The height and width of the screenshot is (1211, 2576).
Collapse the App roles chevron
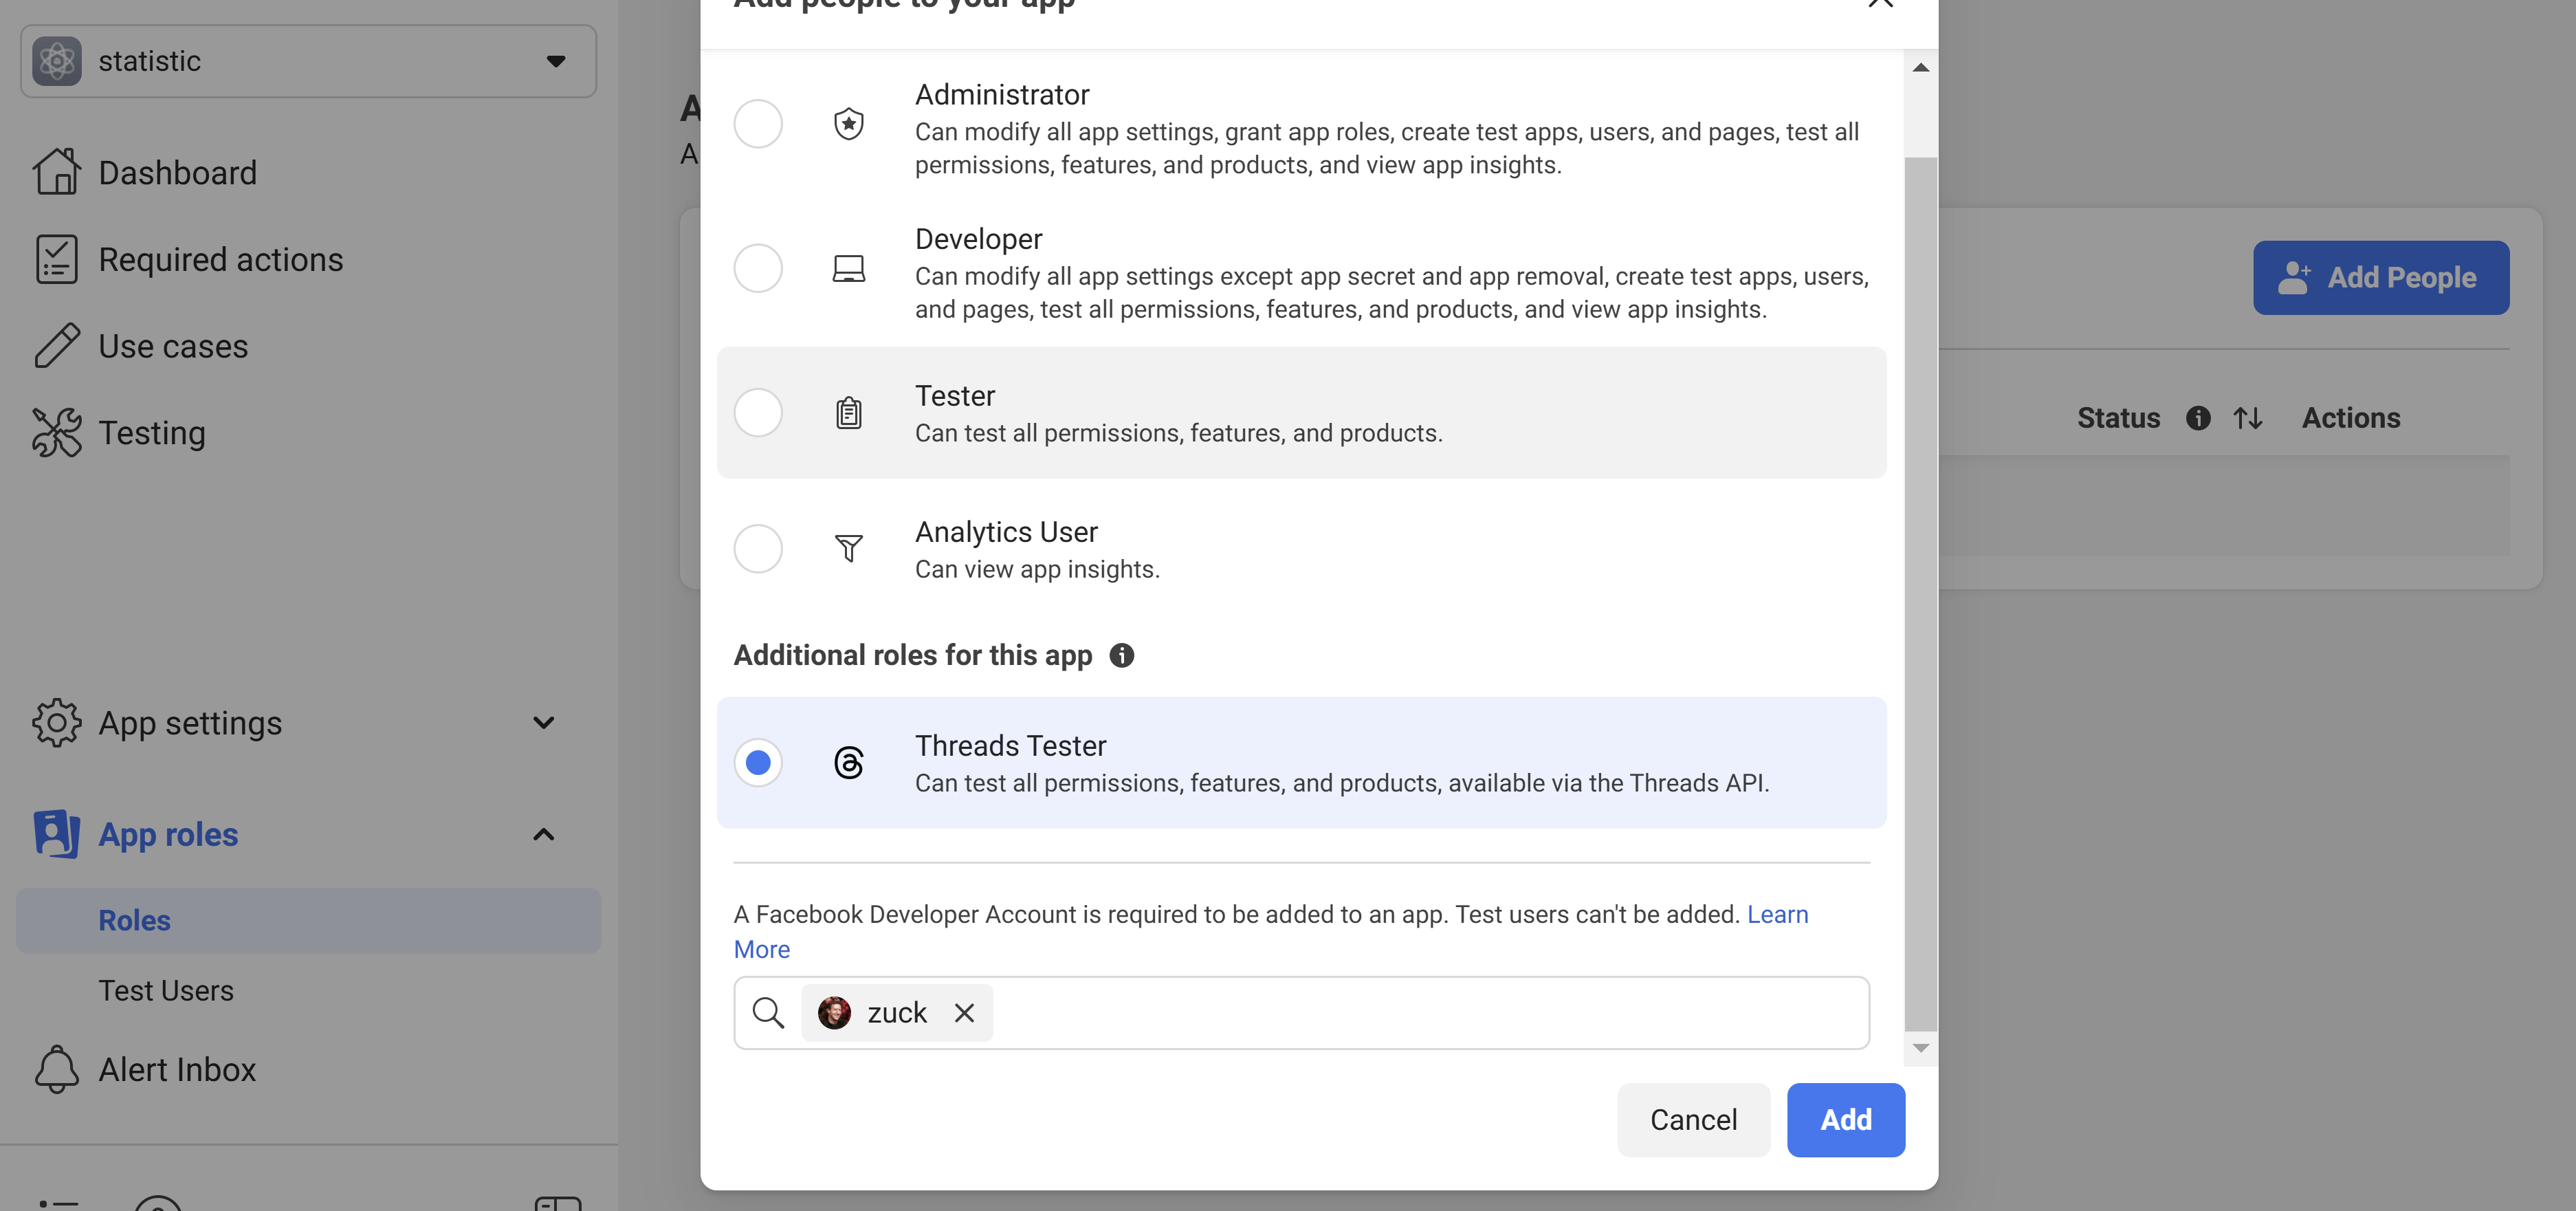[543, 834]
